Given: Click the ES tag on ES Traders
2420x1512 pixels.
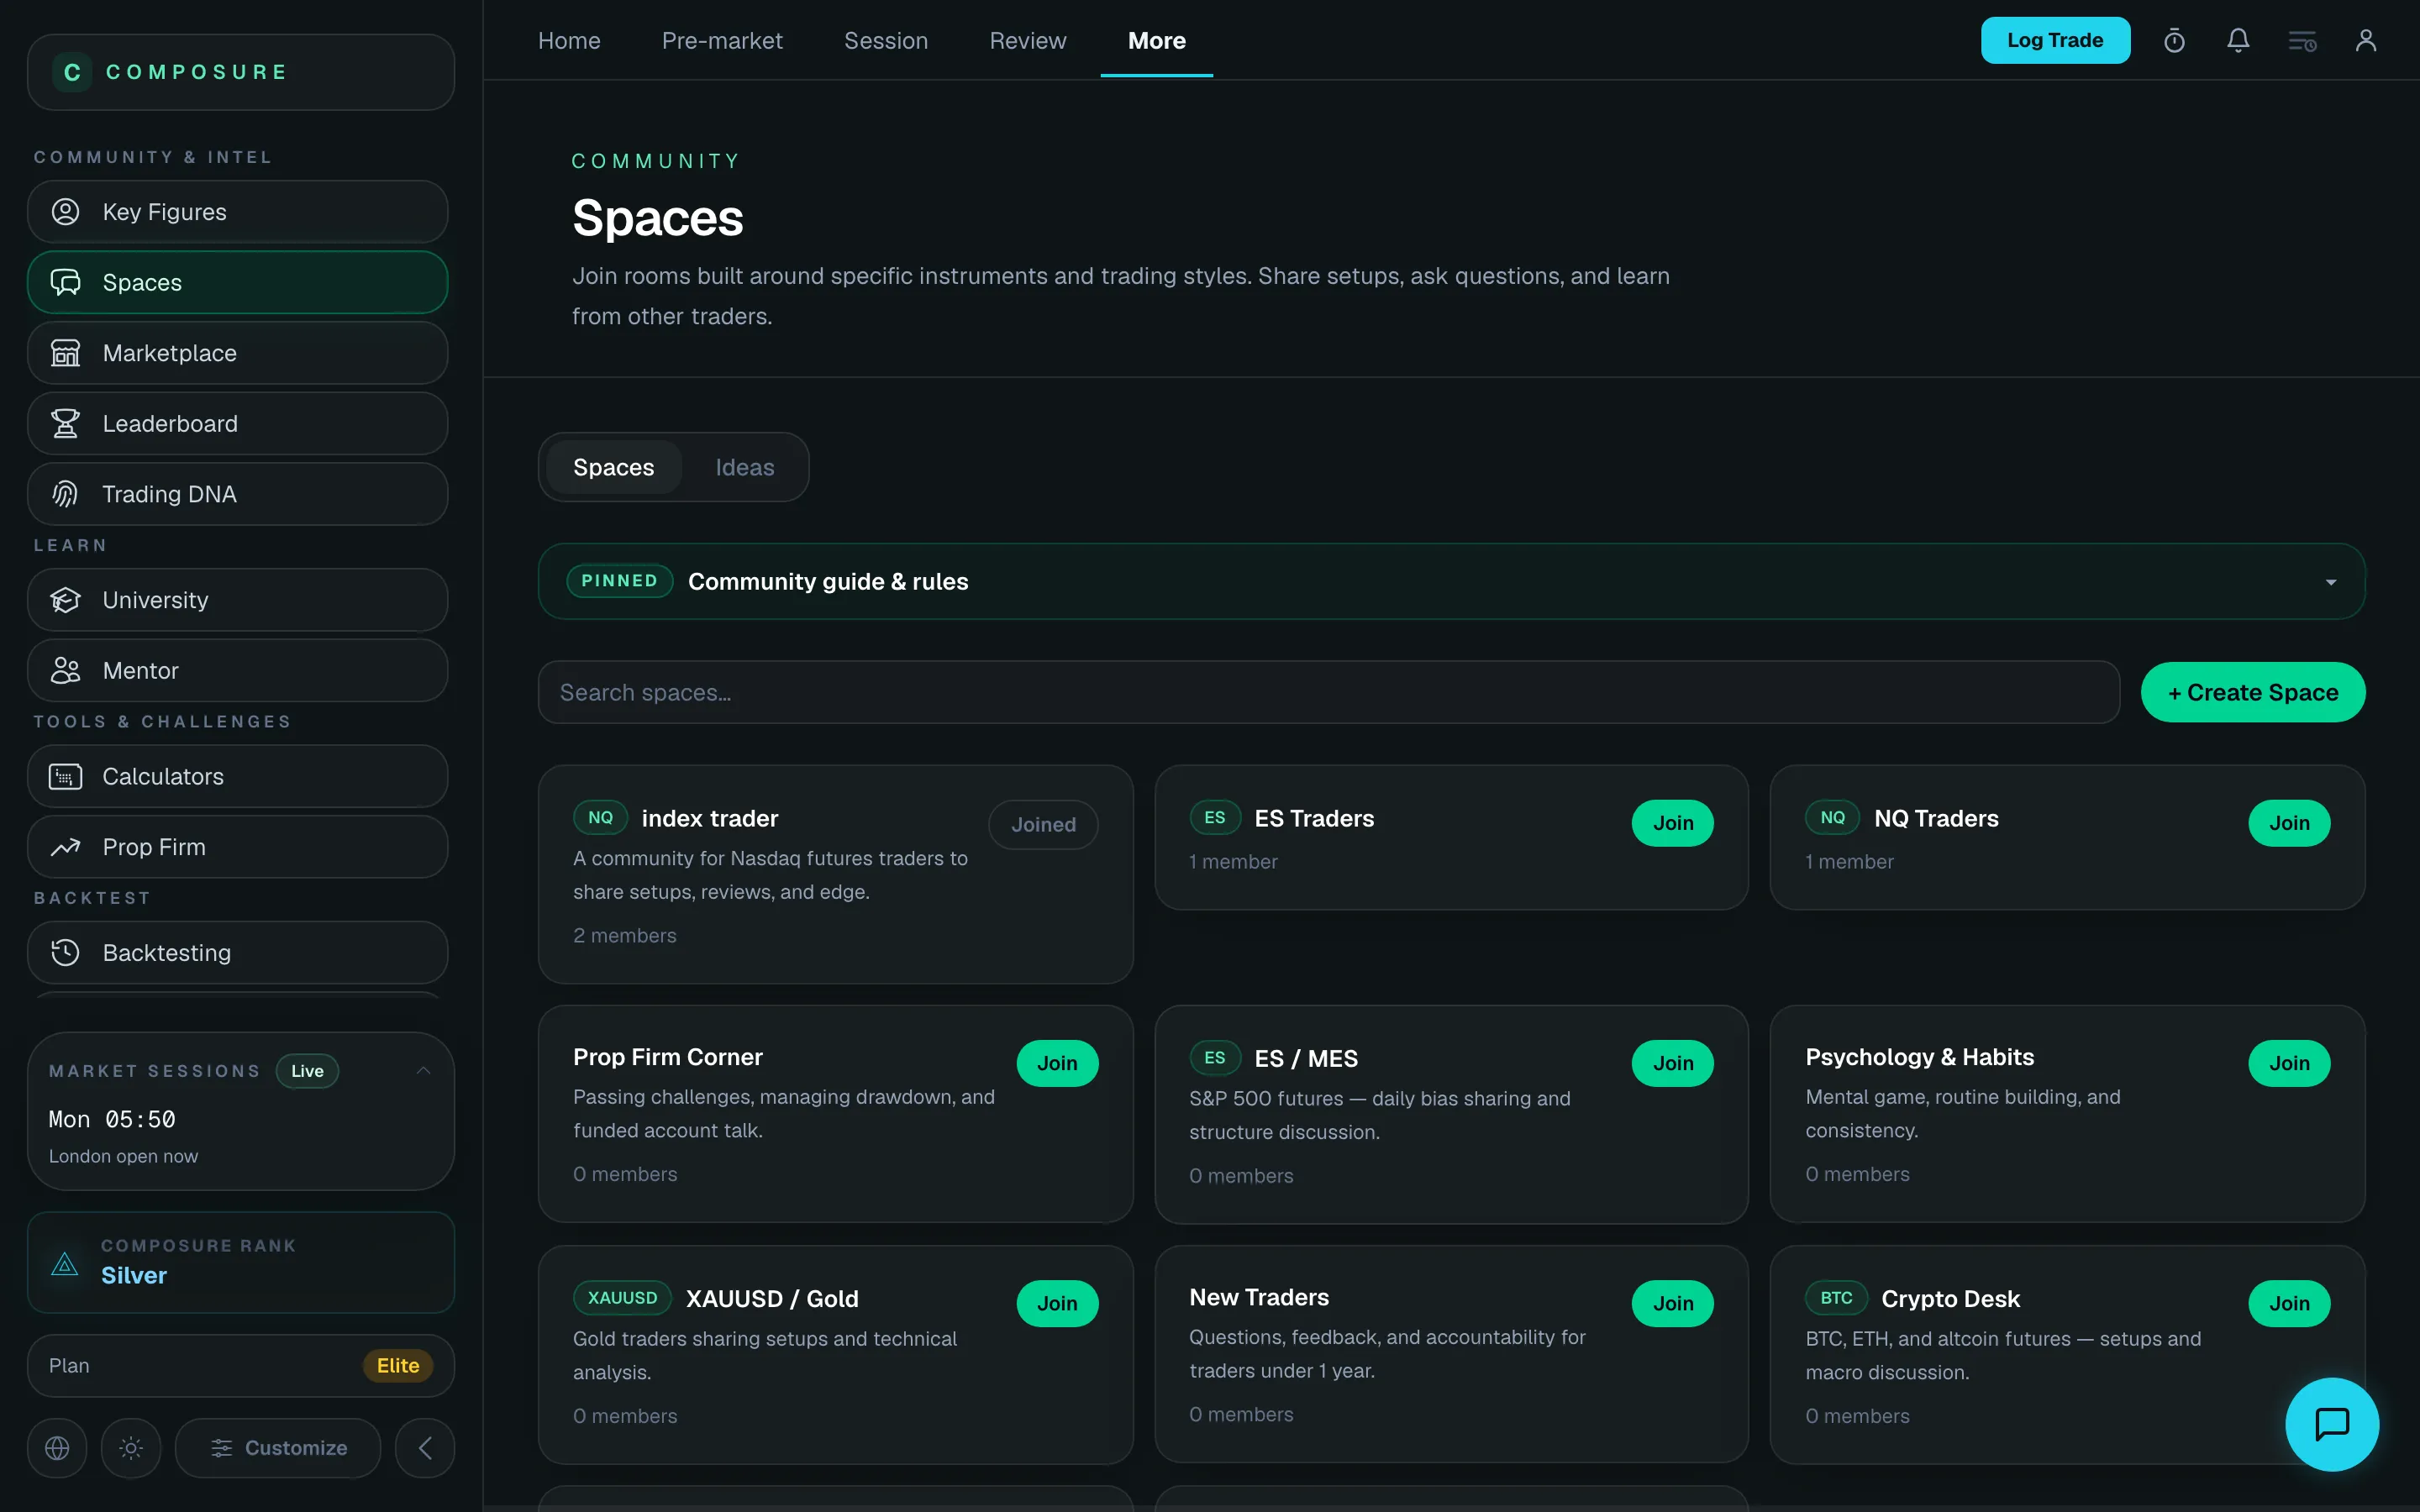Looking at the screenshot, I should (1214, 817).
